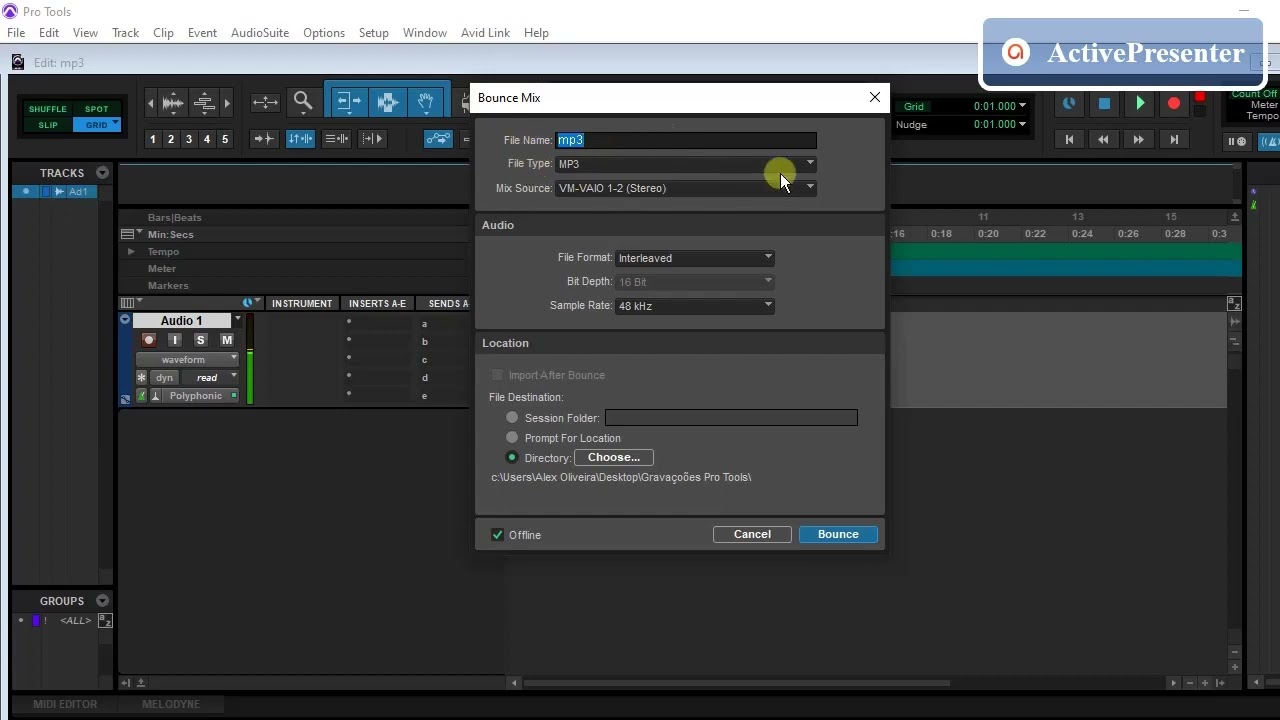This screenshot has width=1280, height=720.
Task: Toggle the Offline bounce checkbox
Action: [497, 535]
